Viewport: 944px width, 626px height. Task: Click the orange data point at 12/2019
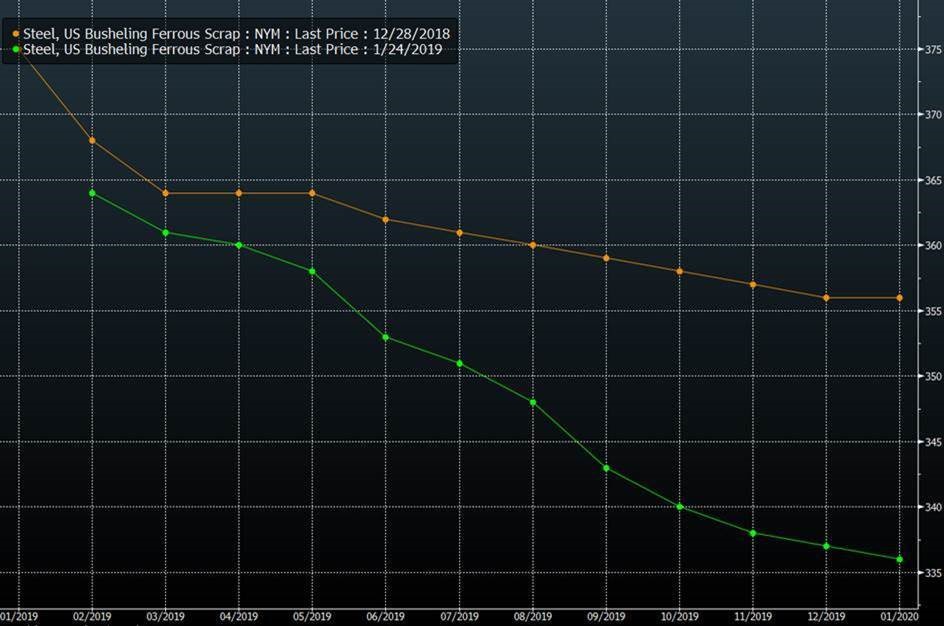(x=826, y=298)
